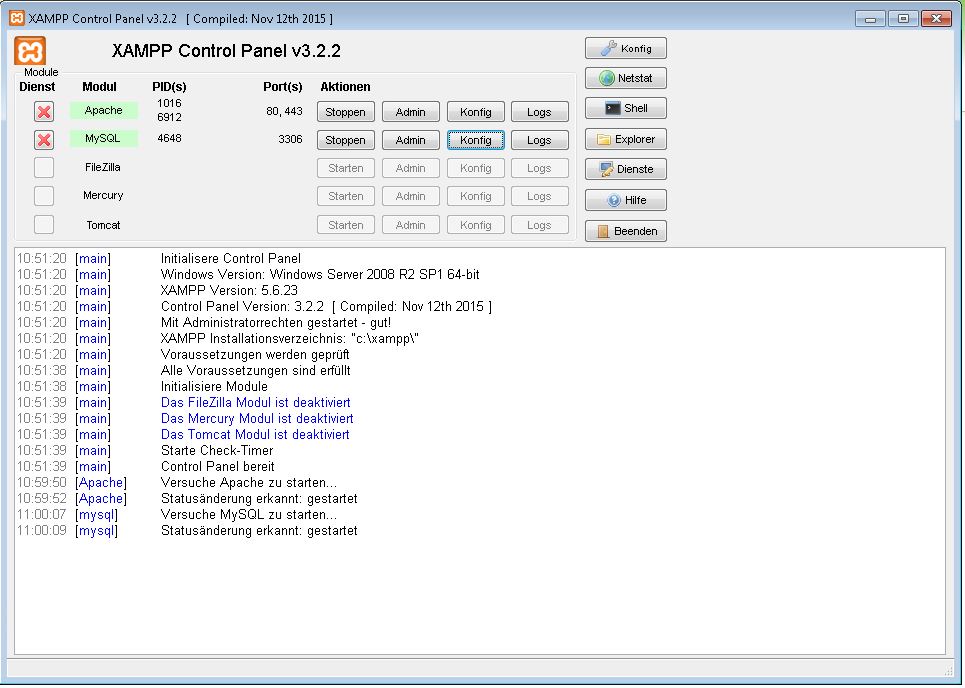965x688 pixels.
Task: Select the Mercury module label
Action: 103,195
